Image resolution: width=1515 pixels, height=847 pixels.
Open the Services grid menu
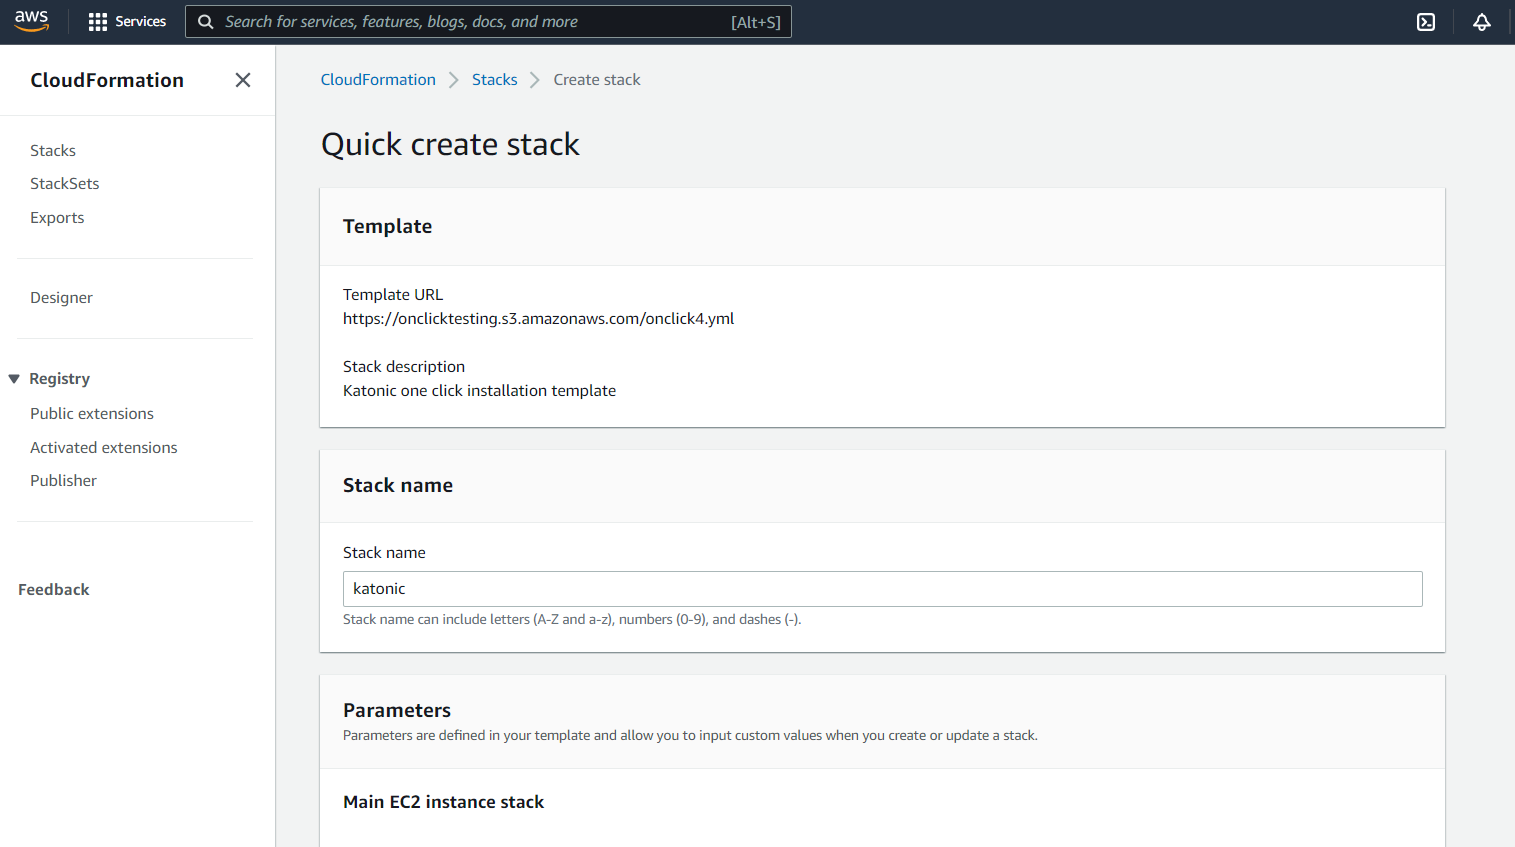(x=97, y=22)
